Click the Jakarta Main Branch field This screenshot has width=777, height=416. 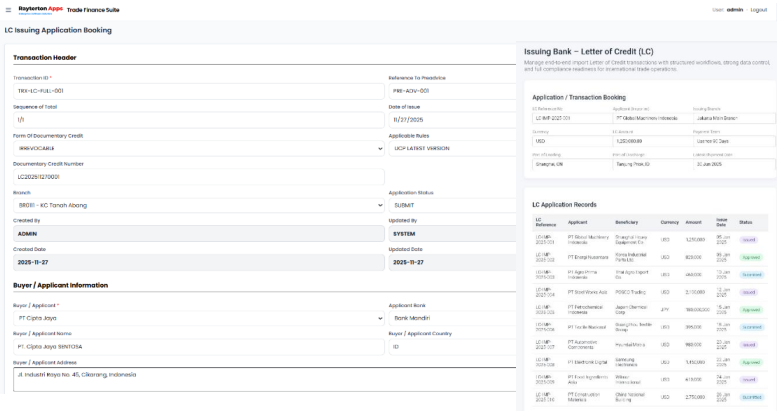[734, 119]
